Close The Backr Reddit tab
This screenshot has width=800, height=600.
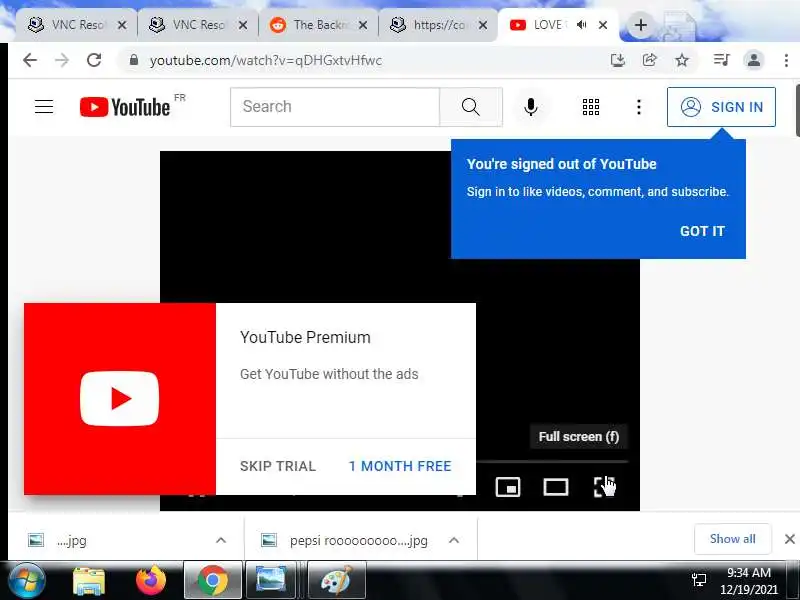coord(363,24)
